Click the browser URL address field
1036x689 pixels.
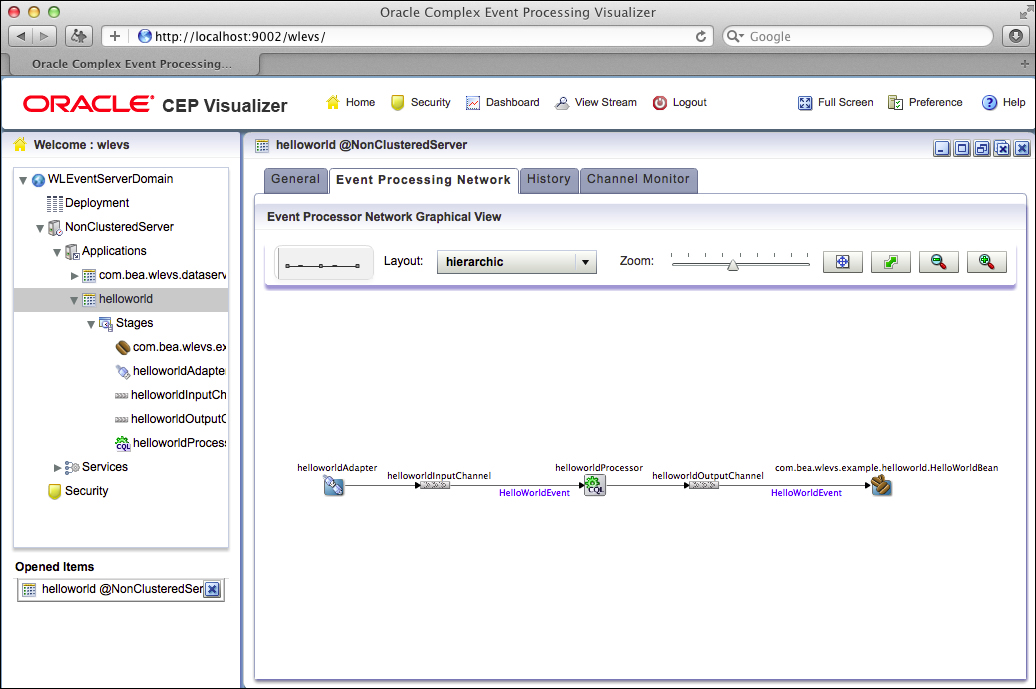click(420, 36)
